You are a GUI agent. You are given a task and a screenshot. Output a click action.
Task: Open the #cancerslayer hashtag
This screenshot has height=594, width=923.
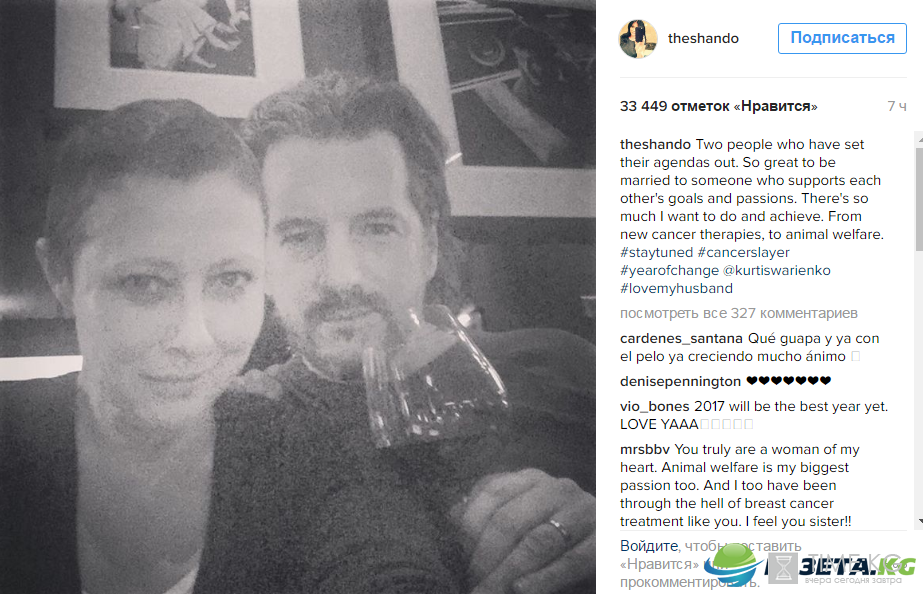[743, 253]
